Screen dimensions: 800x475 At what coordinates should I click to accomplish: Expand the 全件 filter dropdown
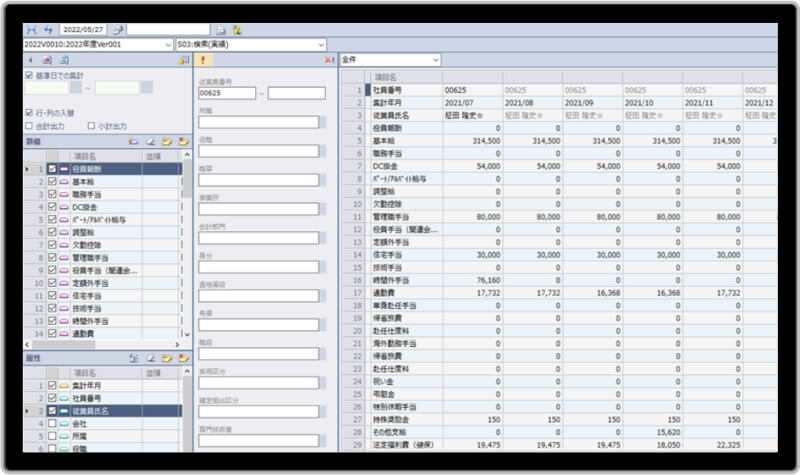tap(435, 61)
